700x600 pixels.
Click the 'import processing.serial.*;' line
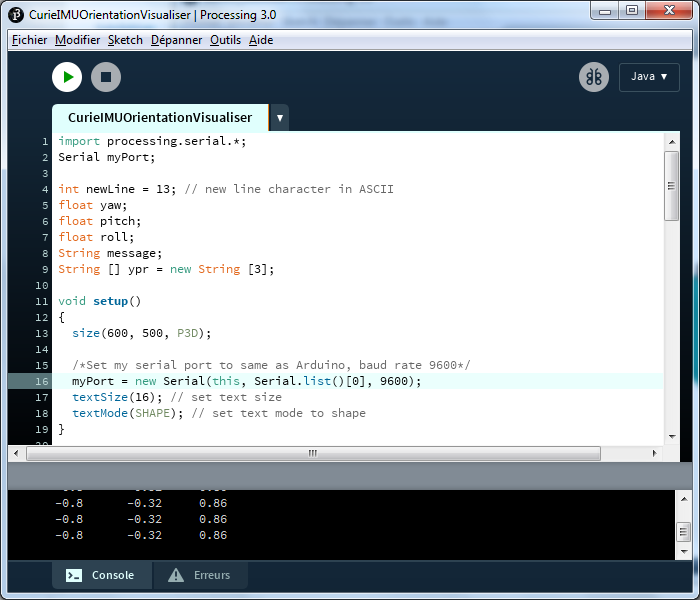152,142
